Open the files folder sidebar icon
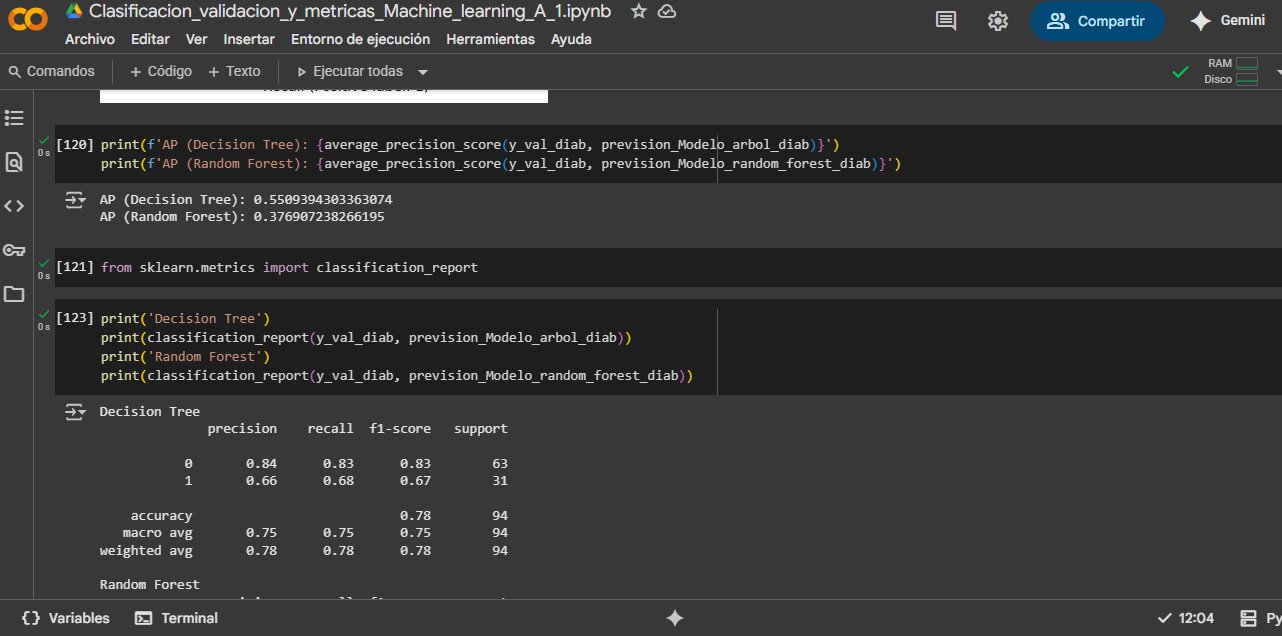The image size is (1282, 636). tap(14, 294)
